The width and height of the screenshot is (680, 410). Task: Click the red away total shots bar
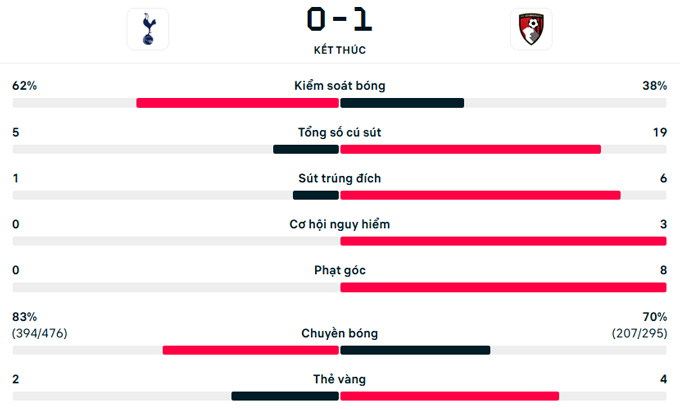tap(470, 149)
